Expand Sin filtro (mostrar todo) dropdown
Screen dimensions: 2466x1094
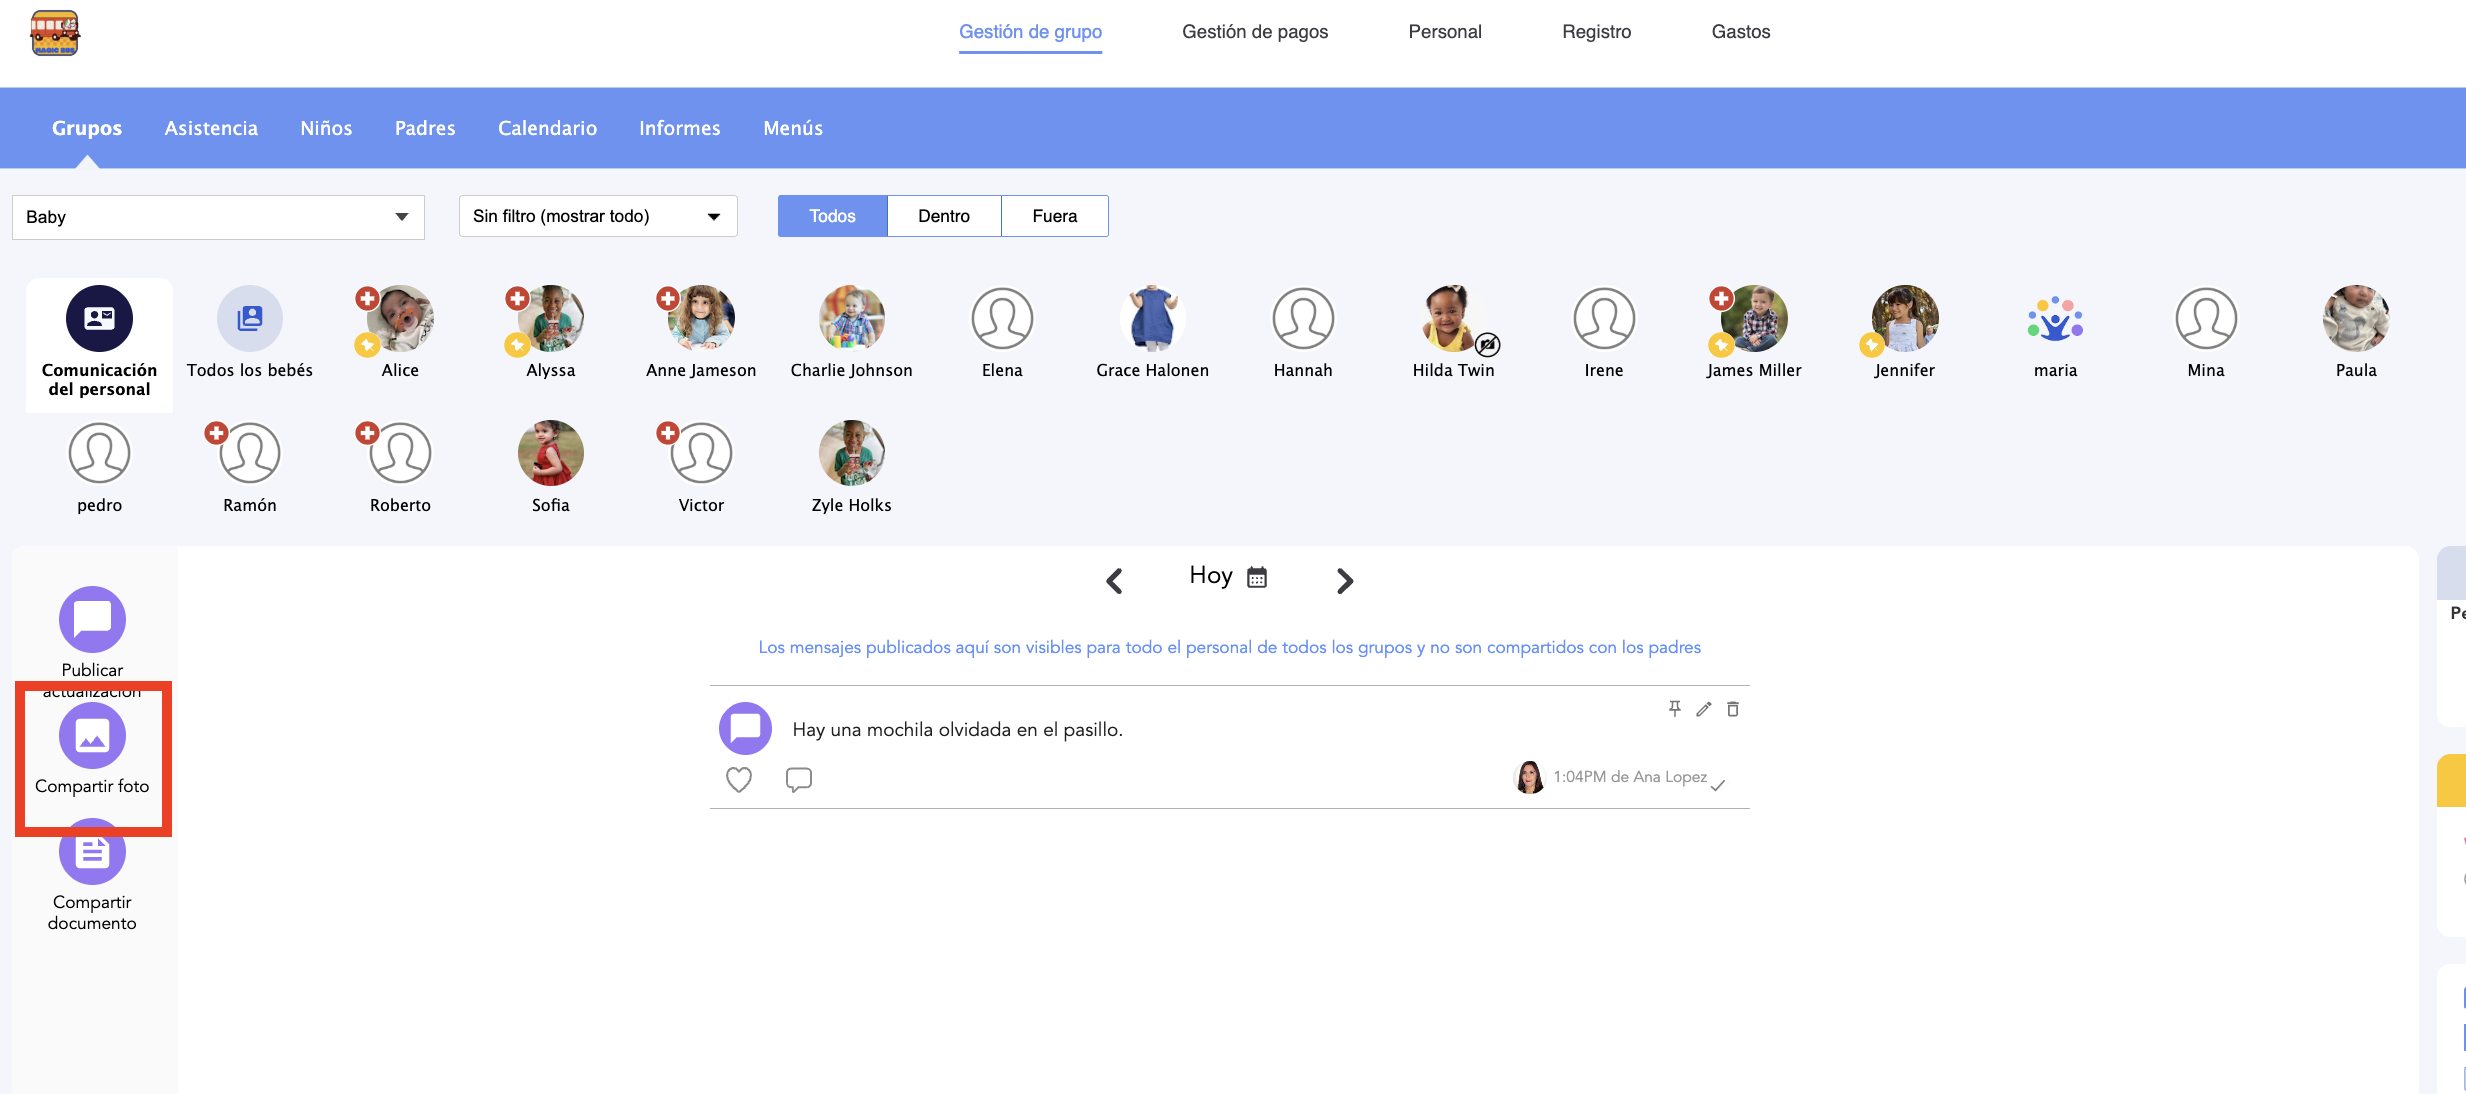tap(597, 216)
